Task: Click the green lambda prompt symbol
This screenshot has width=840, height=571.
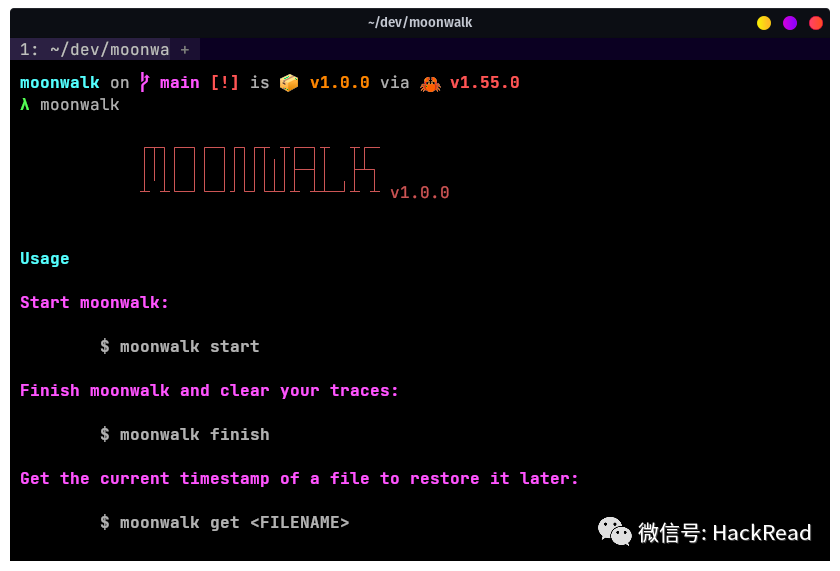Action: point(25,104)
